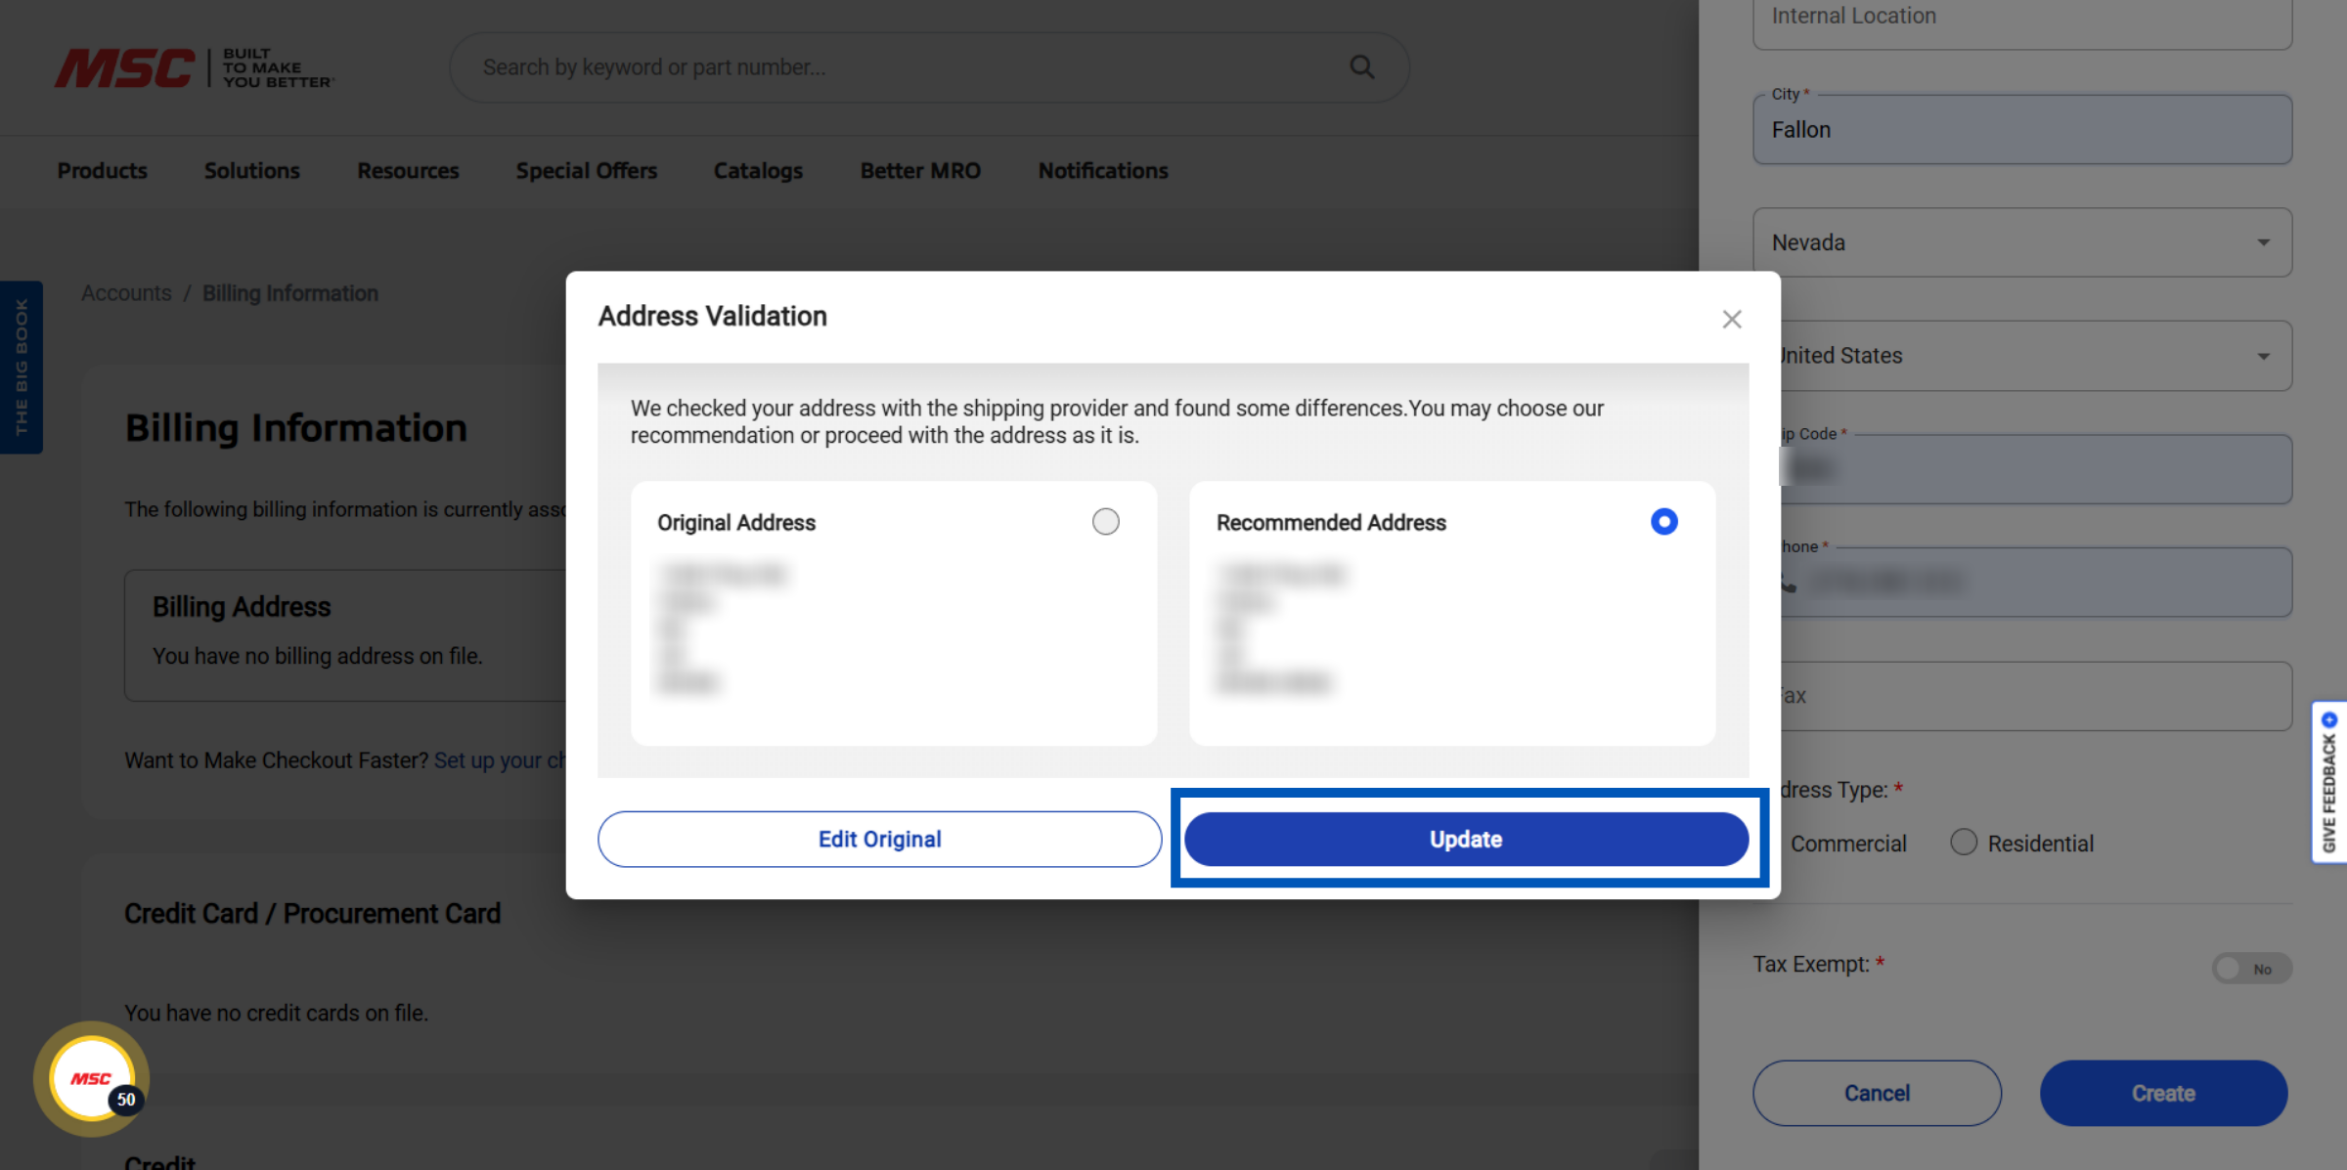Open the Special Offers menu
Viewport: 2347px width, 1170px height.
point(586,170)
